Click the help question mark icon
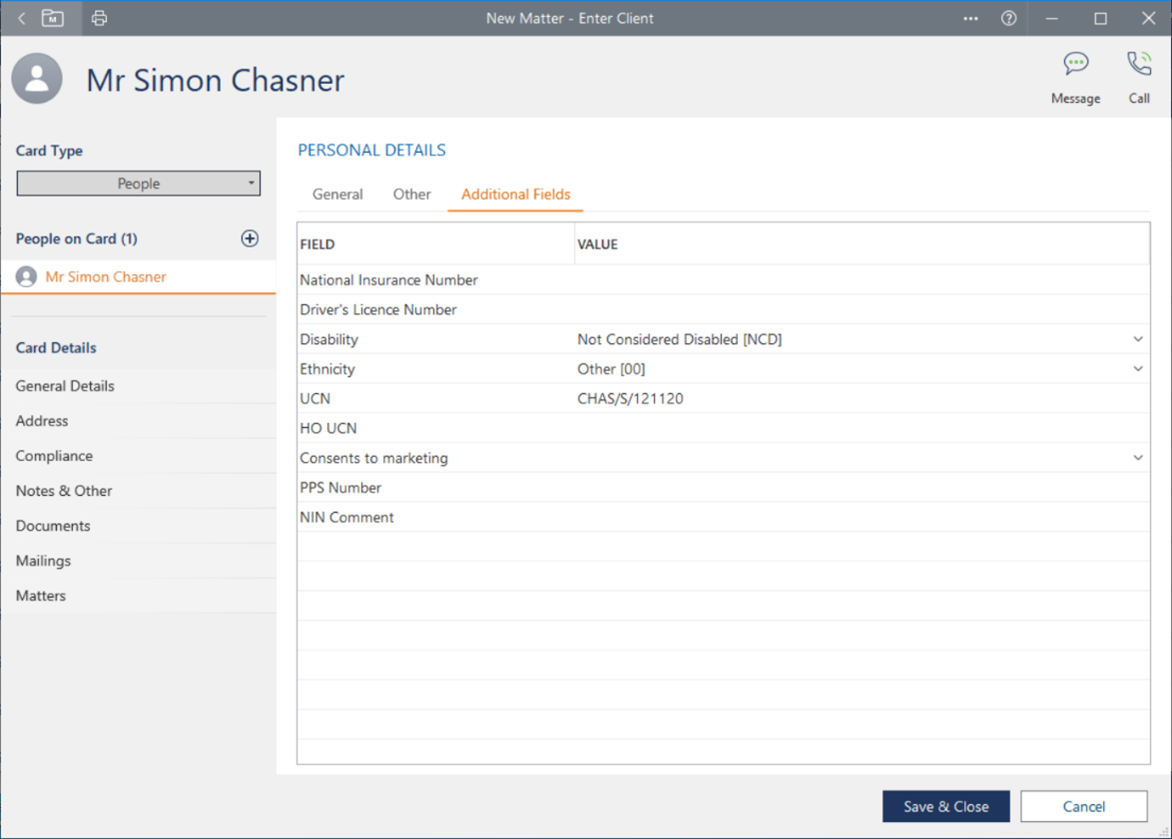Viewport: 1172px width, 839px height. (x=1008, y=18)
